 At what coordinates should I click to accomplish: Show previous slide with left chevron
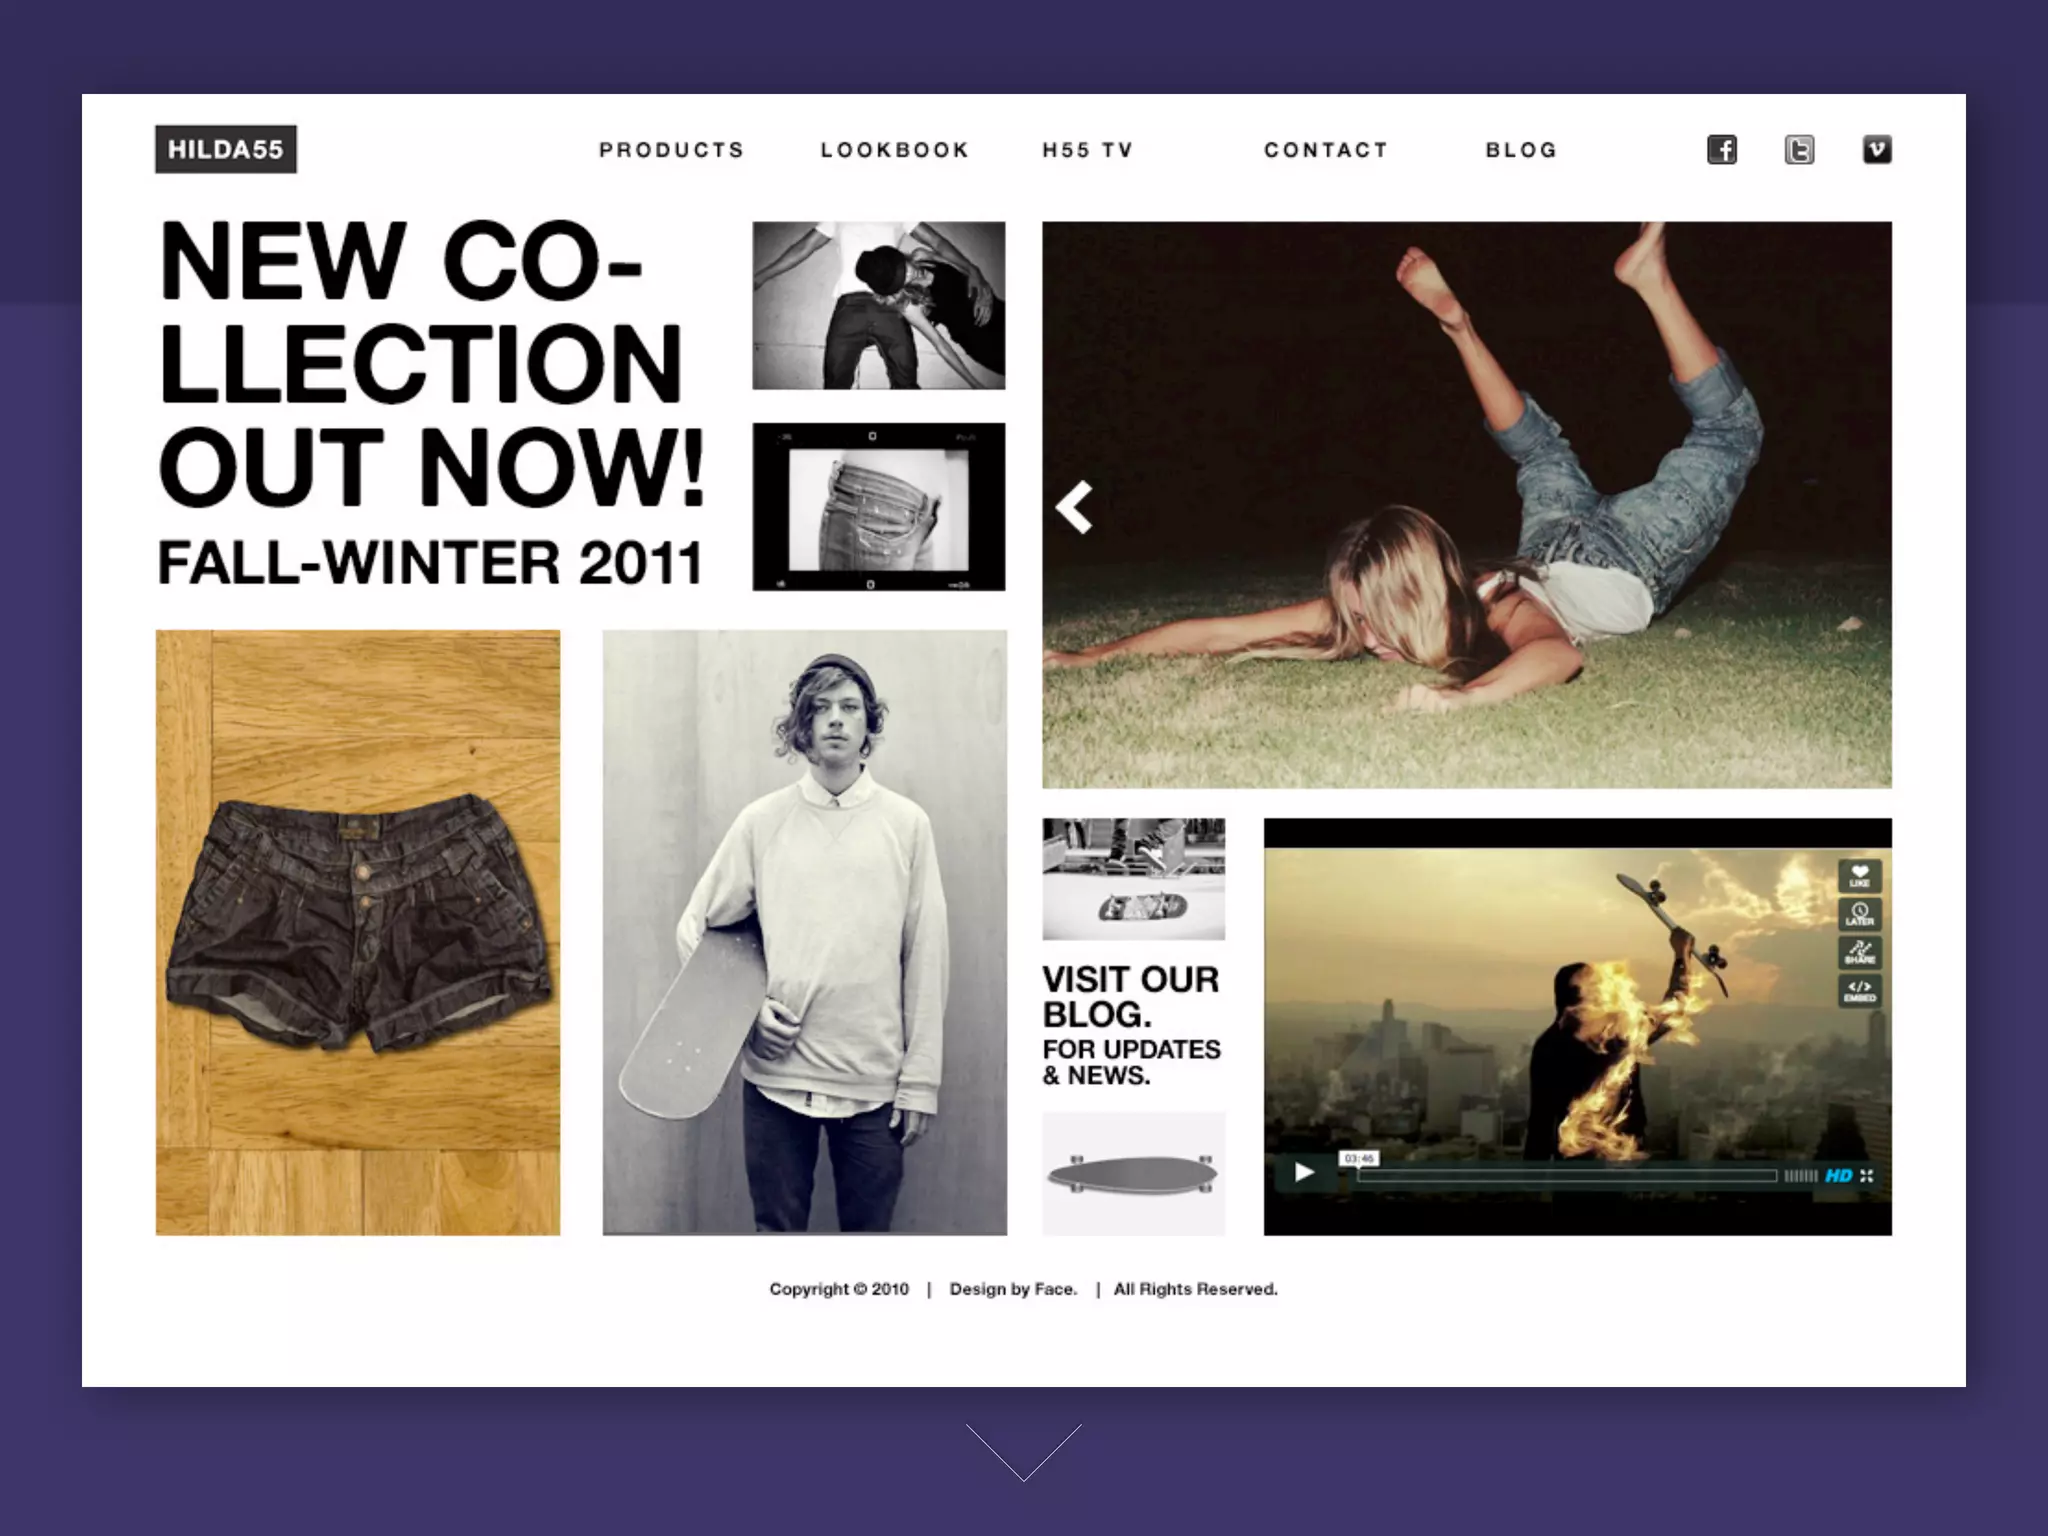click(1074, 508)
